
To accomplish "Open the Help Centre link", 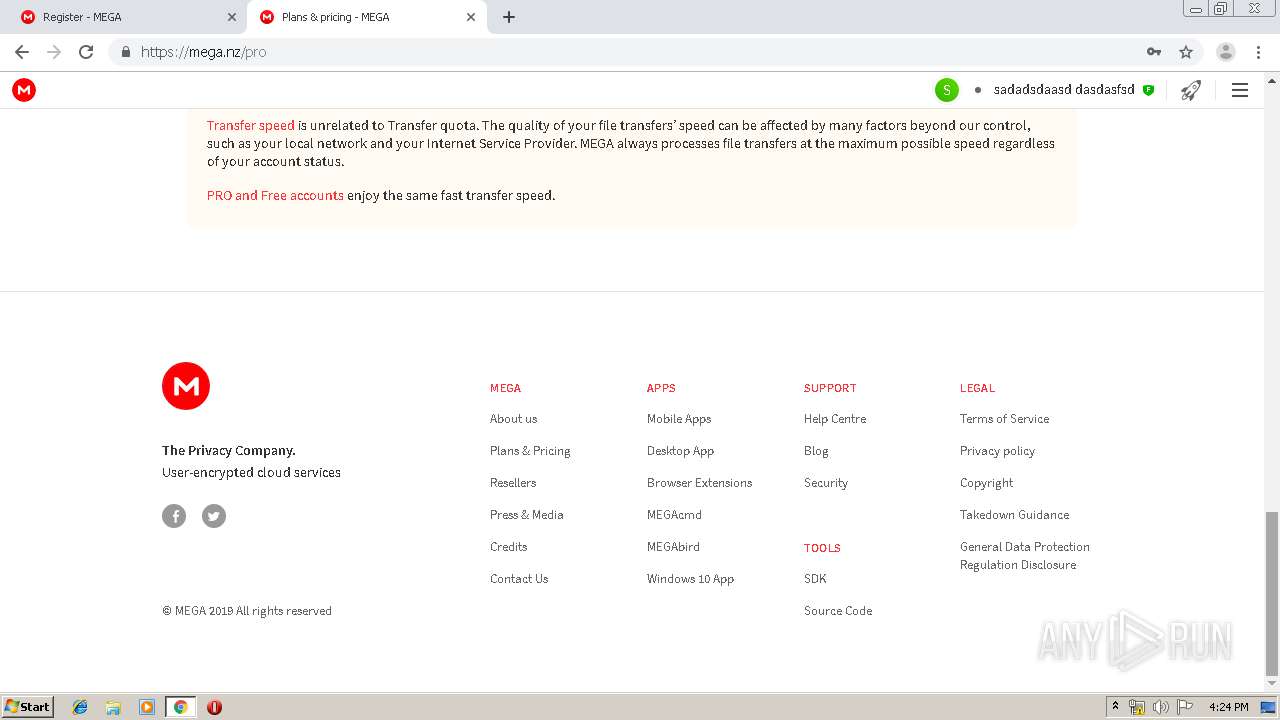I will 835,419.
